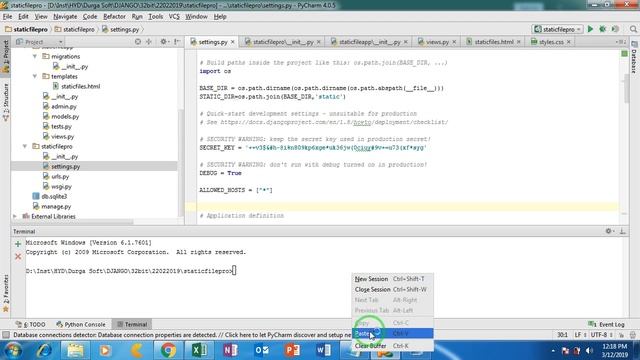Close the settings.py editor tab
This screenshot has width=640, height=360.
[233, 42]
